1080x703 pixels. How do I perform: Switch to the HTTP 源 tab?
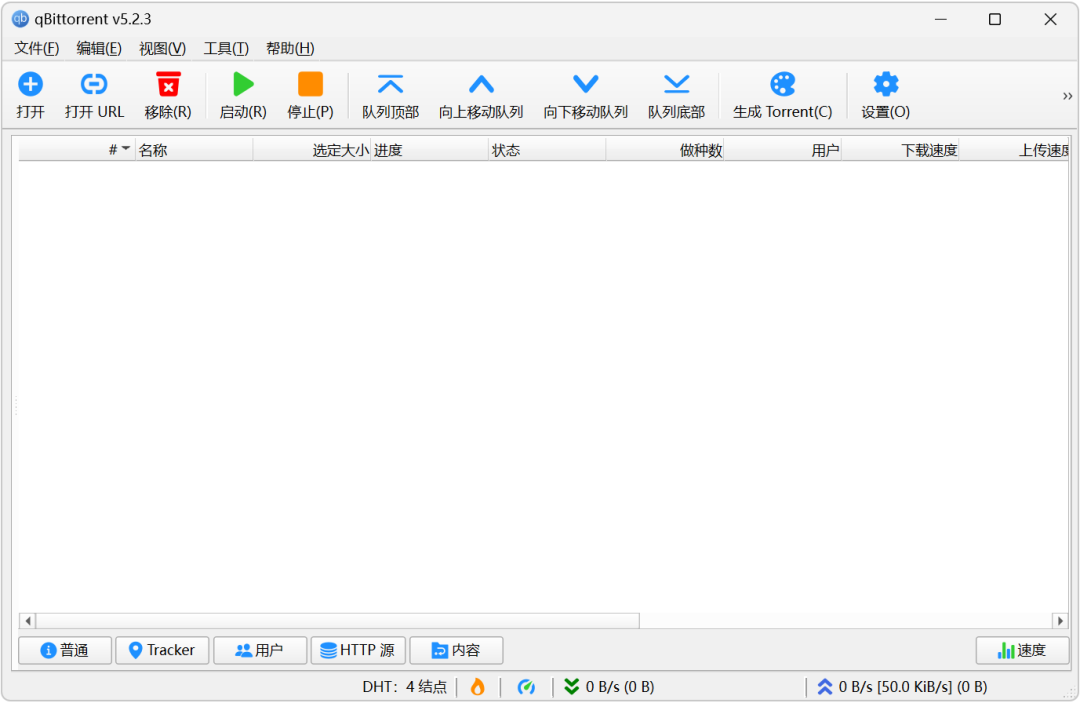click(x=358, y=650)
